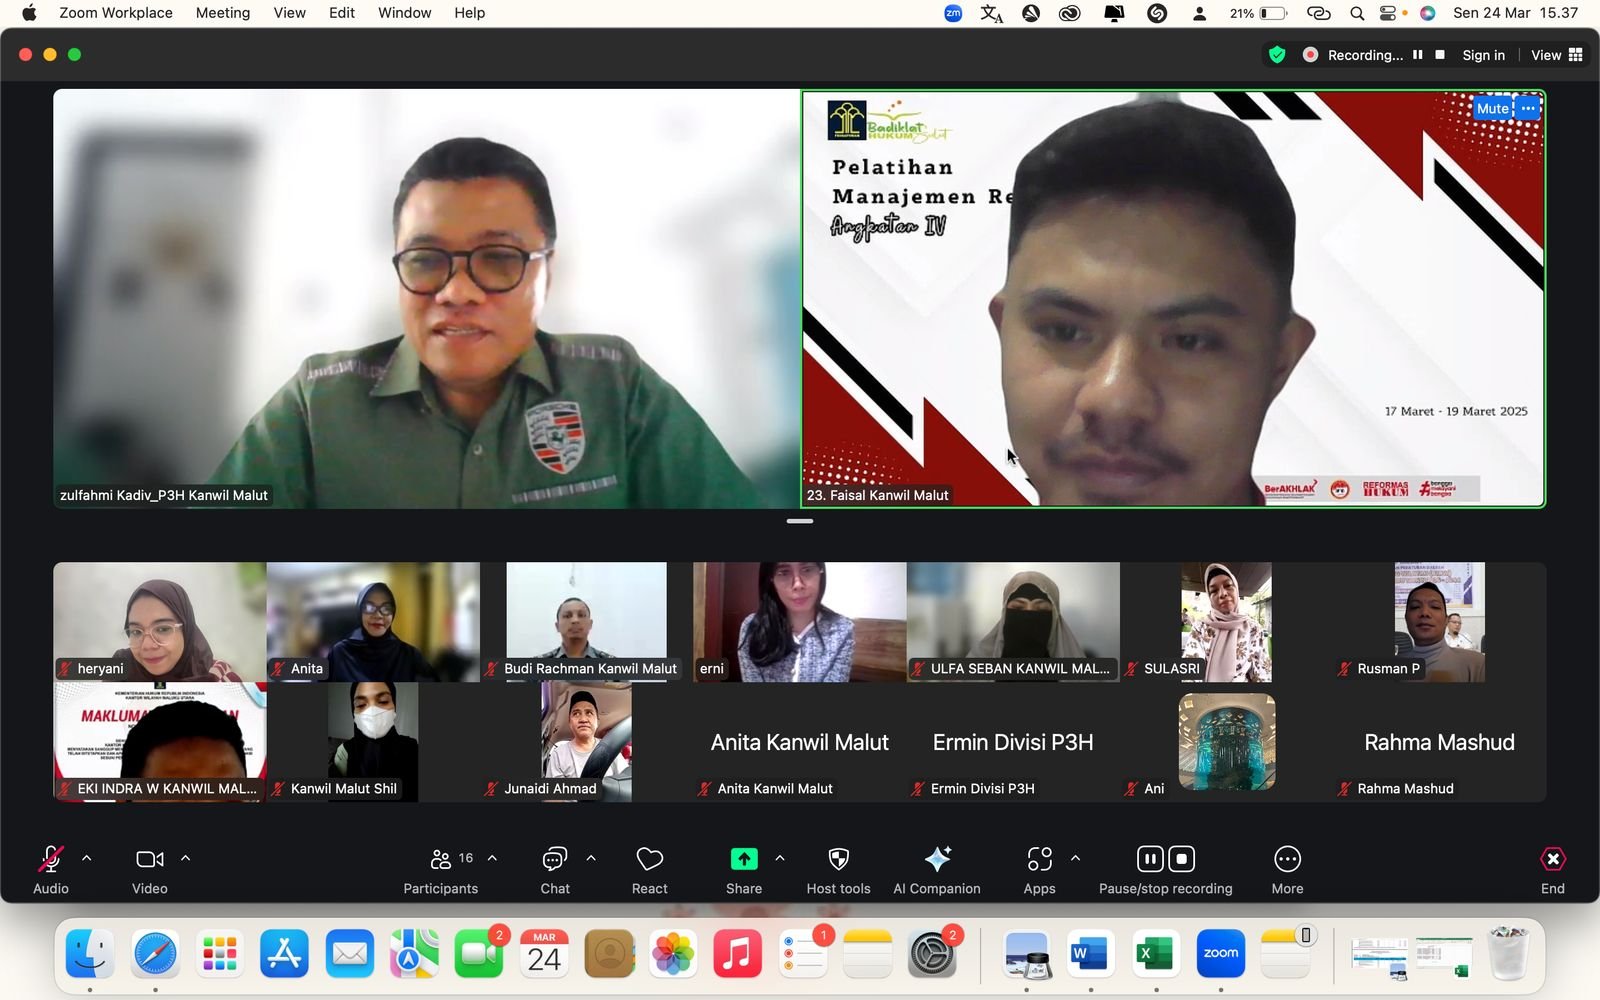
Task: Select zulfahmi Kadiv_P3H main video
Action: (x=426, y=298)
